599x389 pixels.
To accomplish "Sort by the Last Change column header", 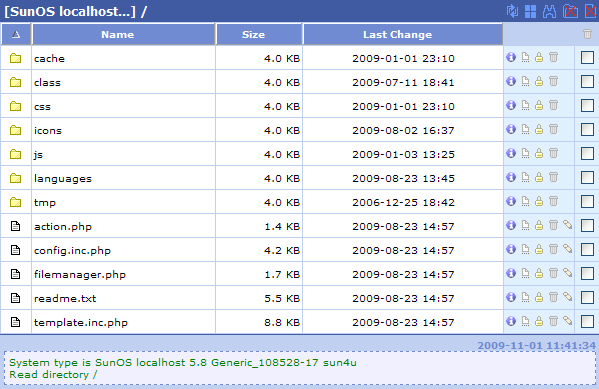I will click(403, 34).
